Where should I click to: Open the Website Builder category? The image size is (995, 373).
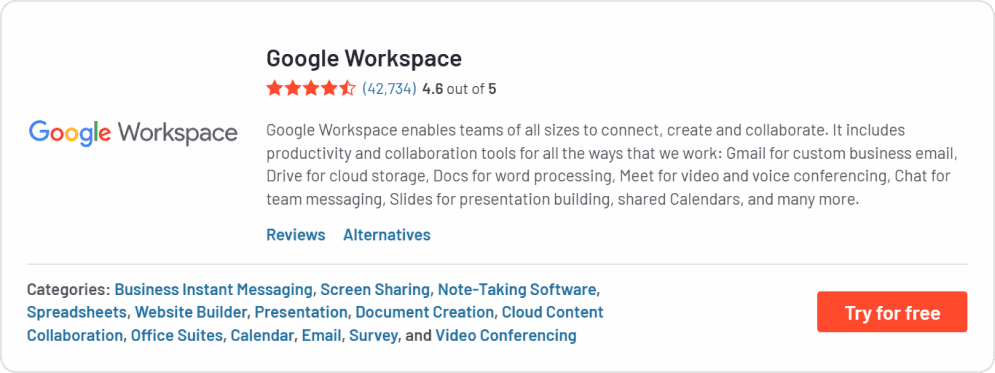pos(191,312)
